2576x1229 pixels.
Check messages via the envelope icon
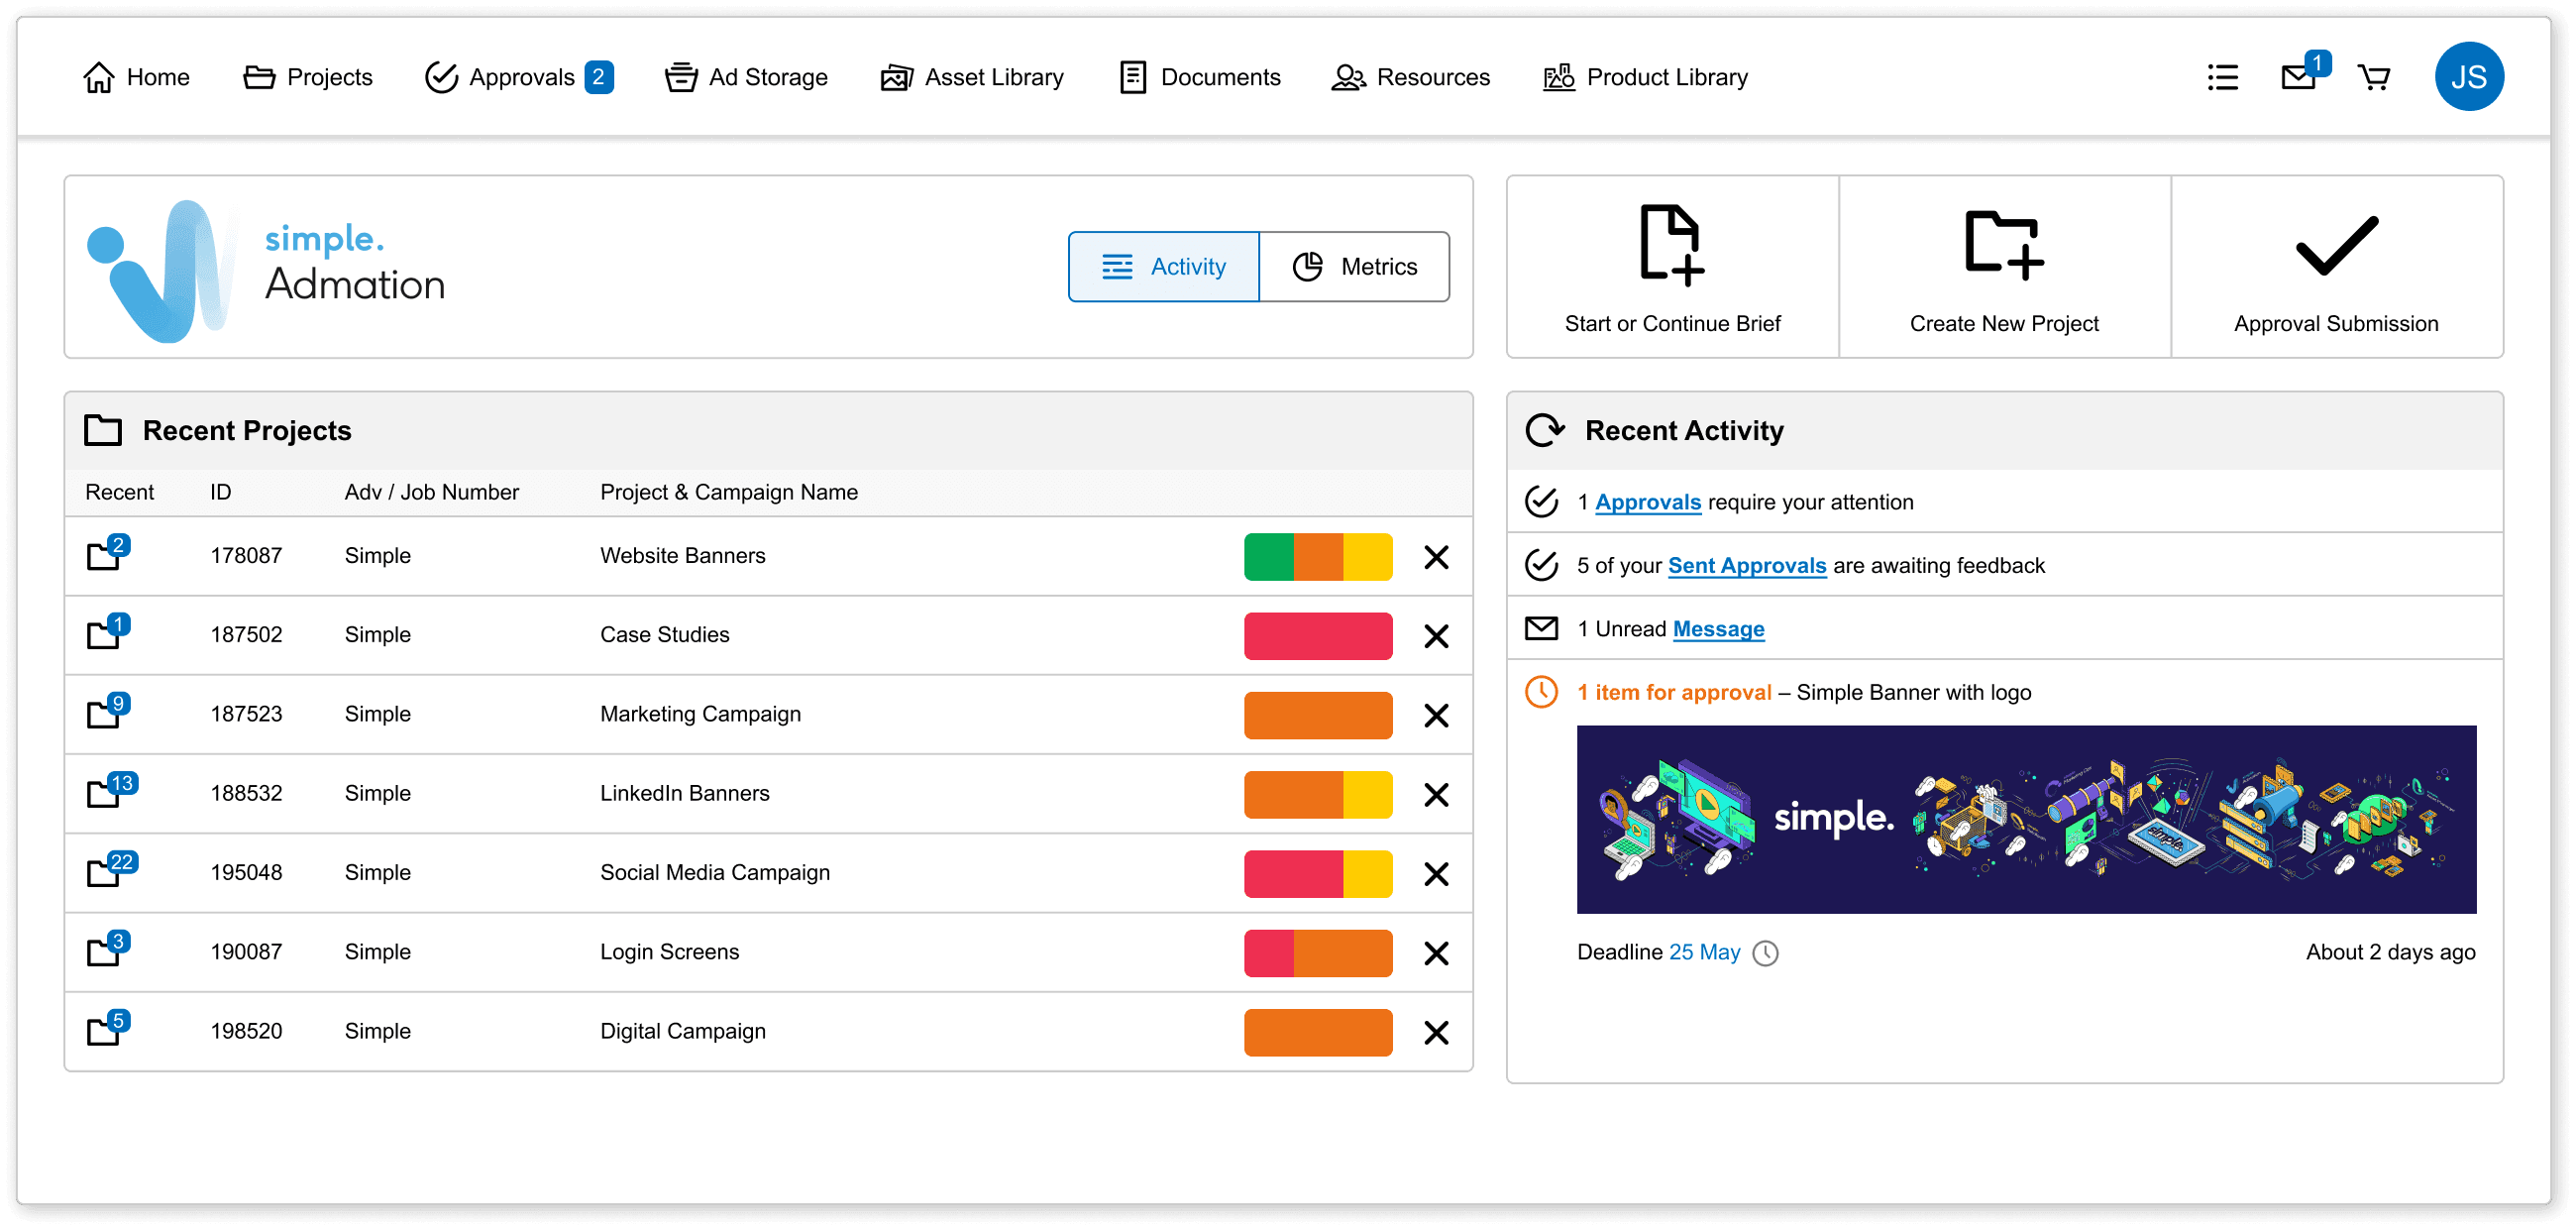pos(2297,77)
